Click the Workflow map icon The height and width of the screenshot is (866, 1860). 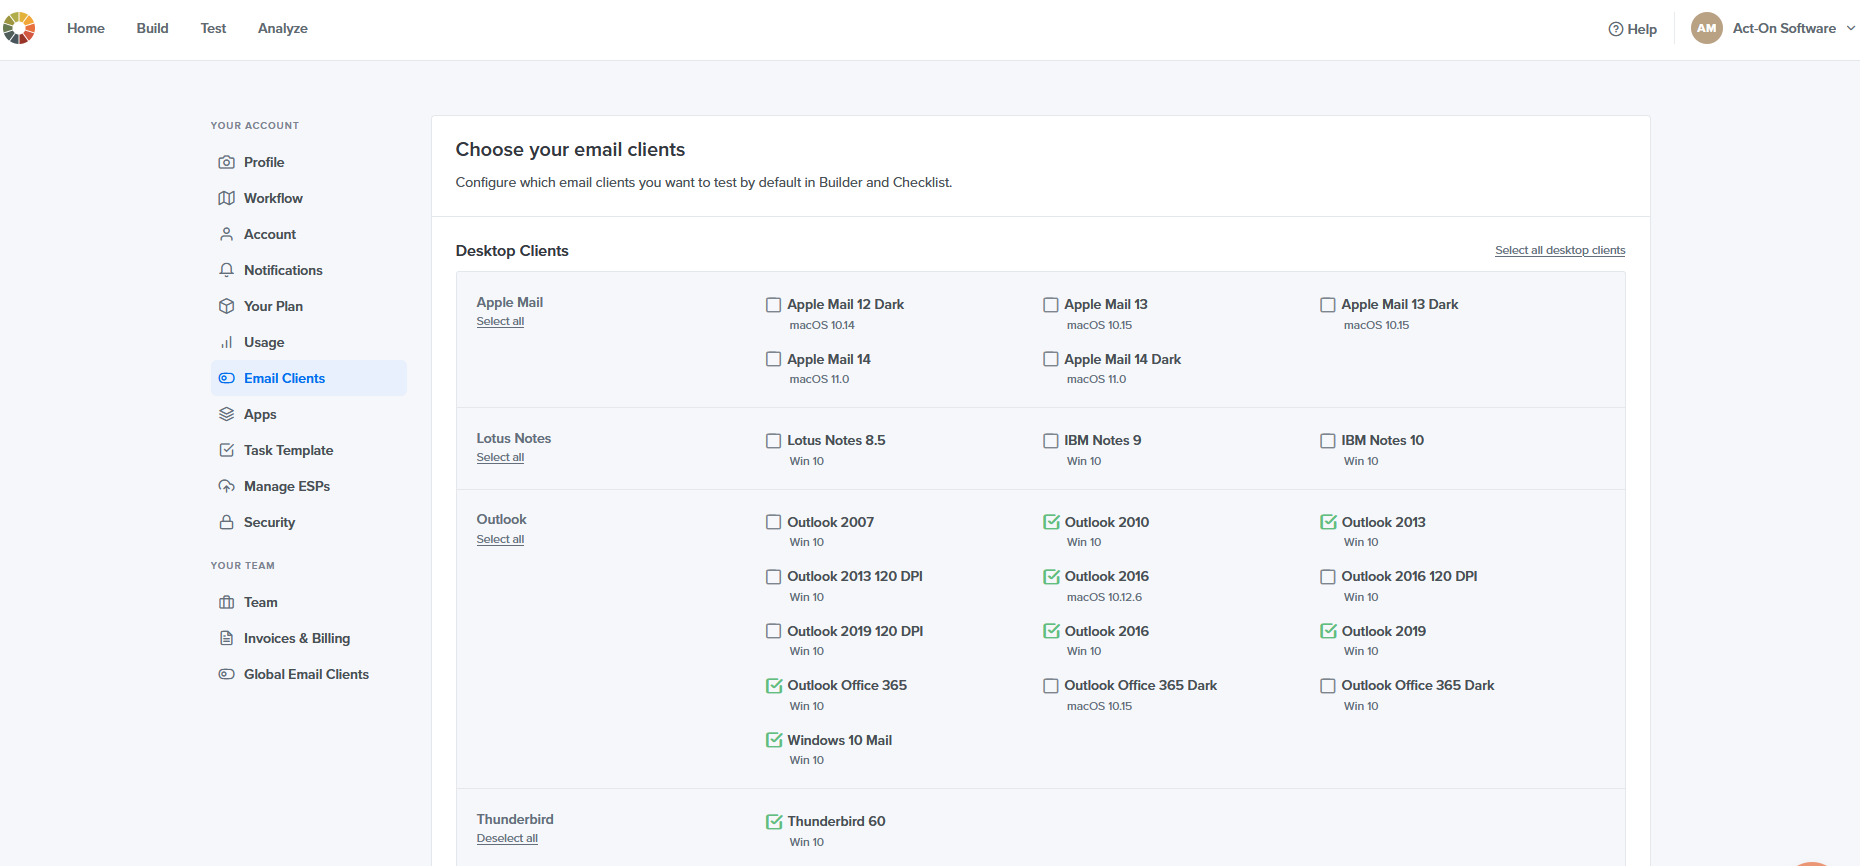click(227, 198)
